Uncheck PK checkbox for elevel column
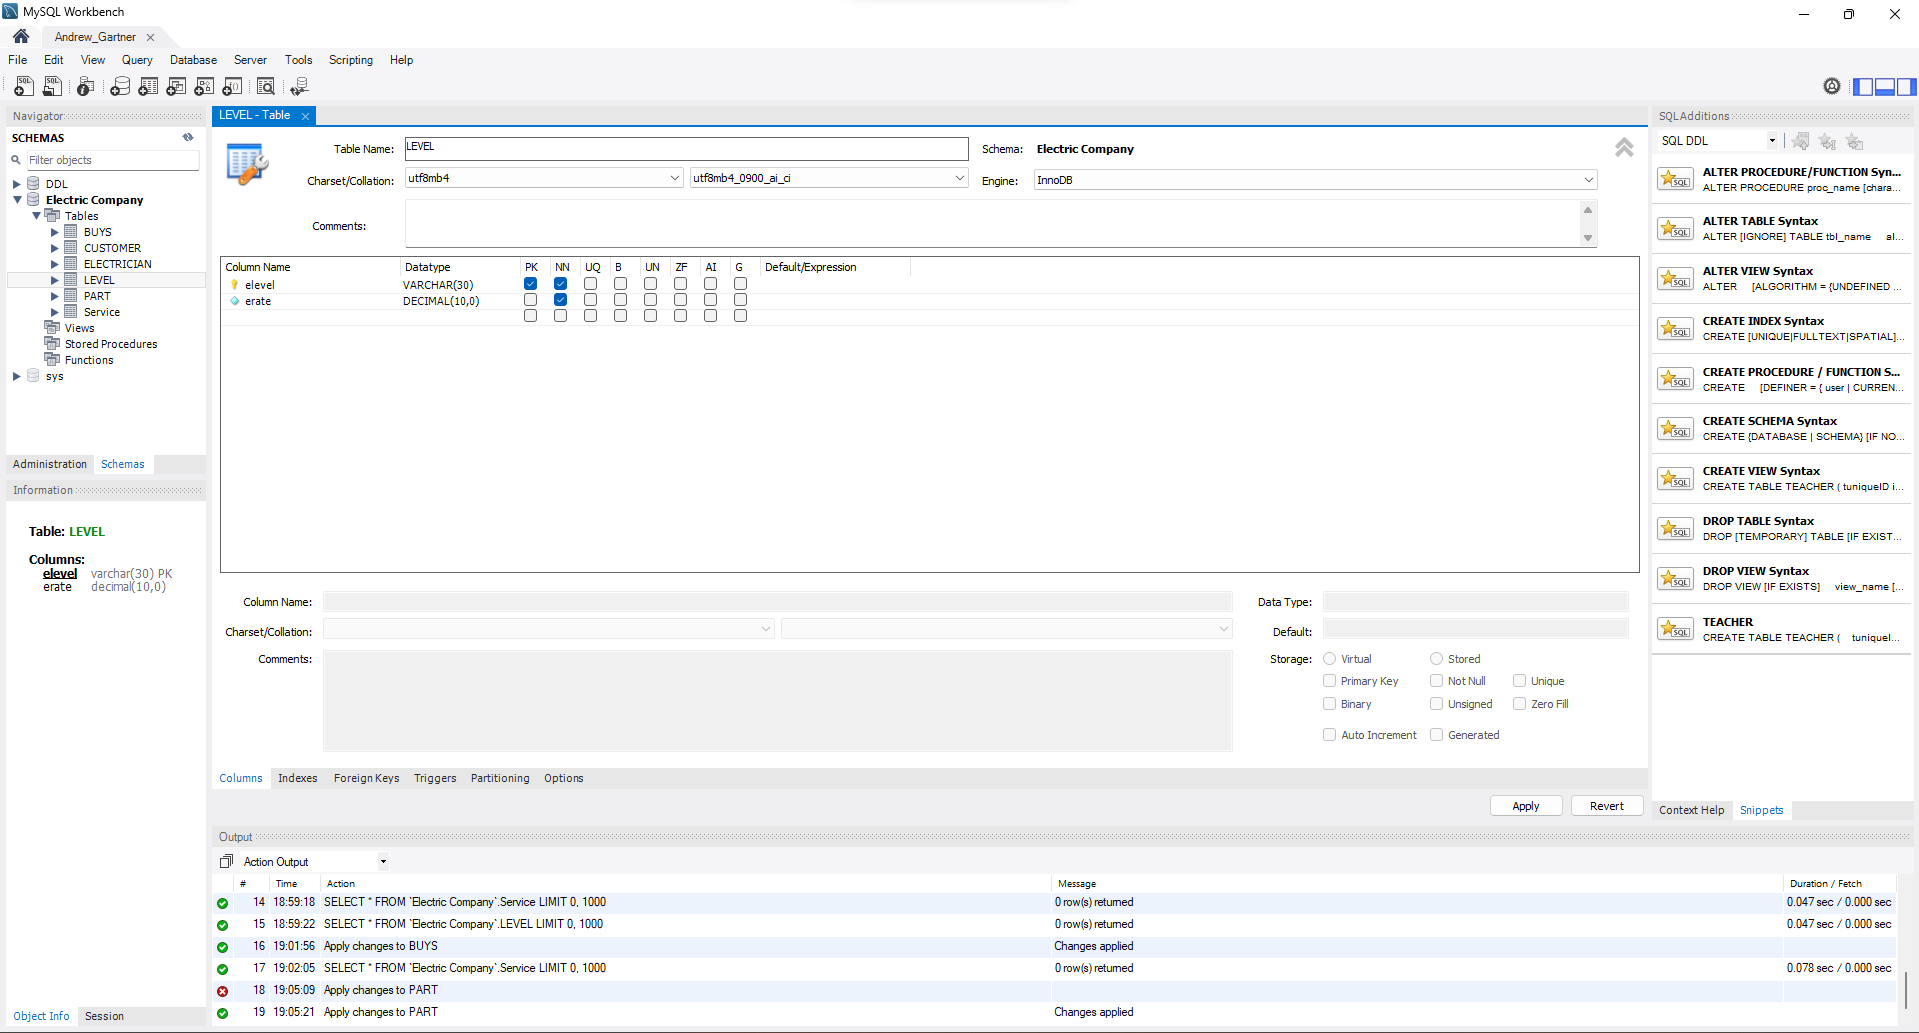Screen dimensions: 1919x1033 531,284
